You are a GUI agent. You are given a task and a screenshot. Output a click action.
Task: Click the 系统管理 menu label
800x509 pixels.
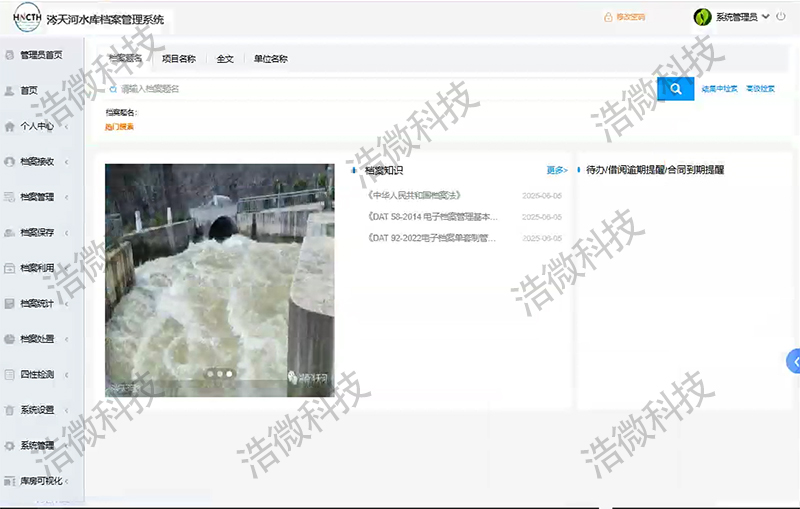coord(37,445)
